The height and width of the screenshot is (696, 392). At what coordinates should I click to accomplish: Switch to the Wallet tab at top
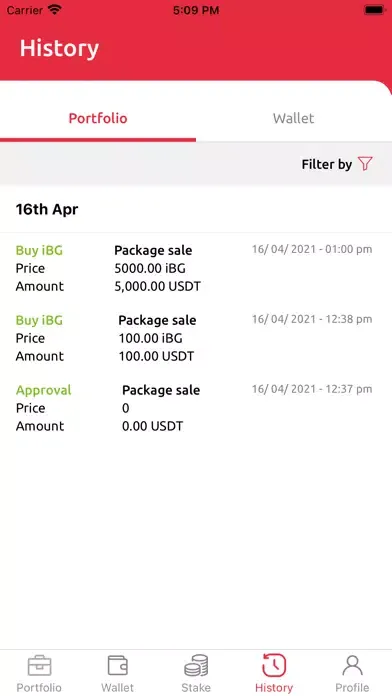pyautogui.click(x=293, y=118)
